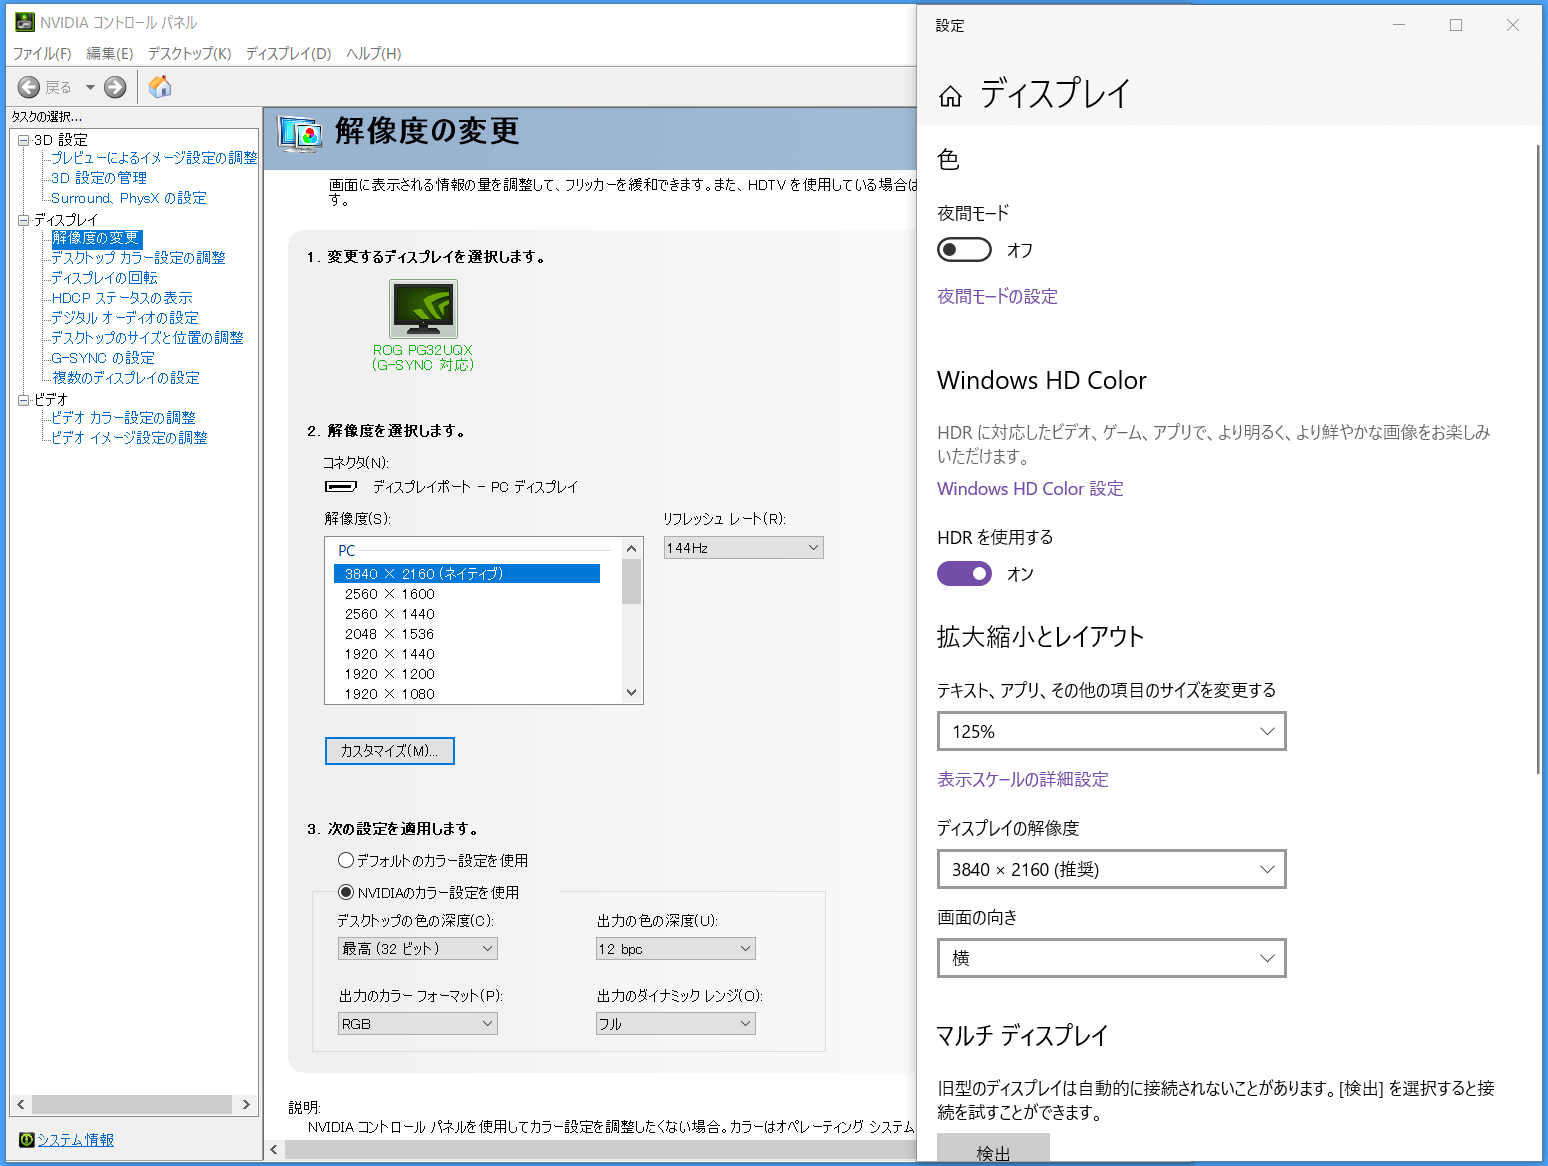Click the NVIDIA back arrow icon
Image resolution: width=1548 pixels, height=1166 pixels.
(29, 87)
